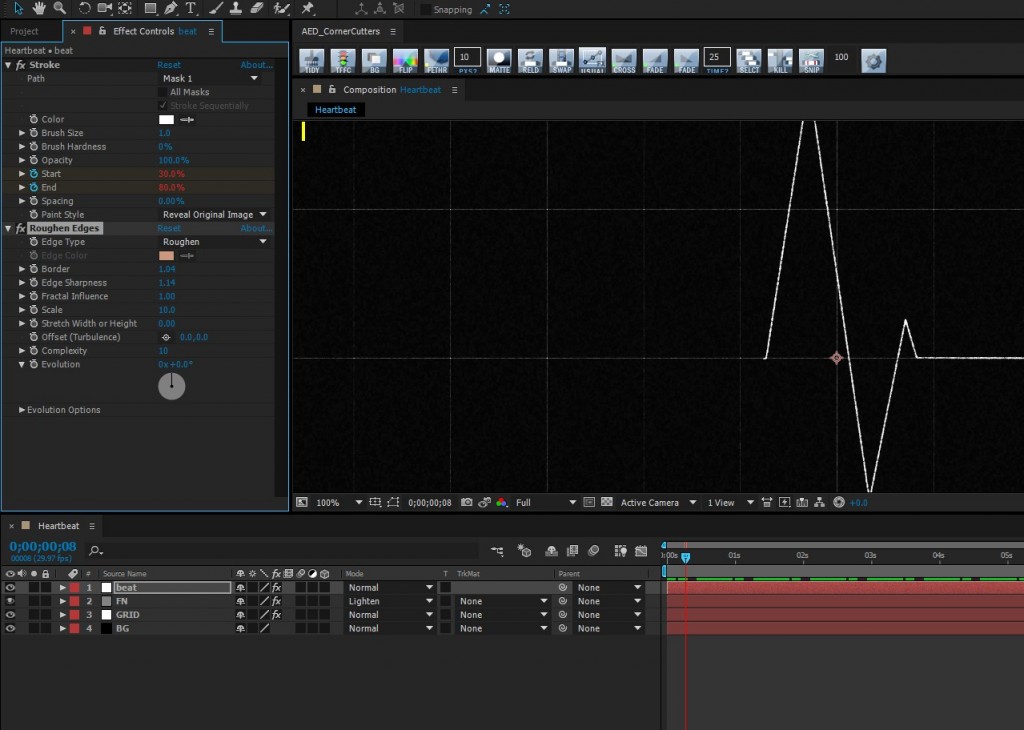1024x730 pixels.
Task: Reset the Stroke effect
Action: pyautogui.click(x=169, y=65)
